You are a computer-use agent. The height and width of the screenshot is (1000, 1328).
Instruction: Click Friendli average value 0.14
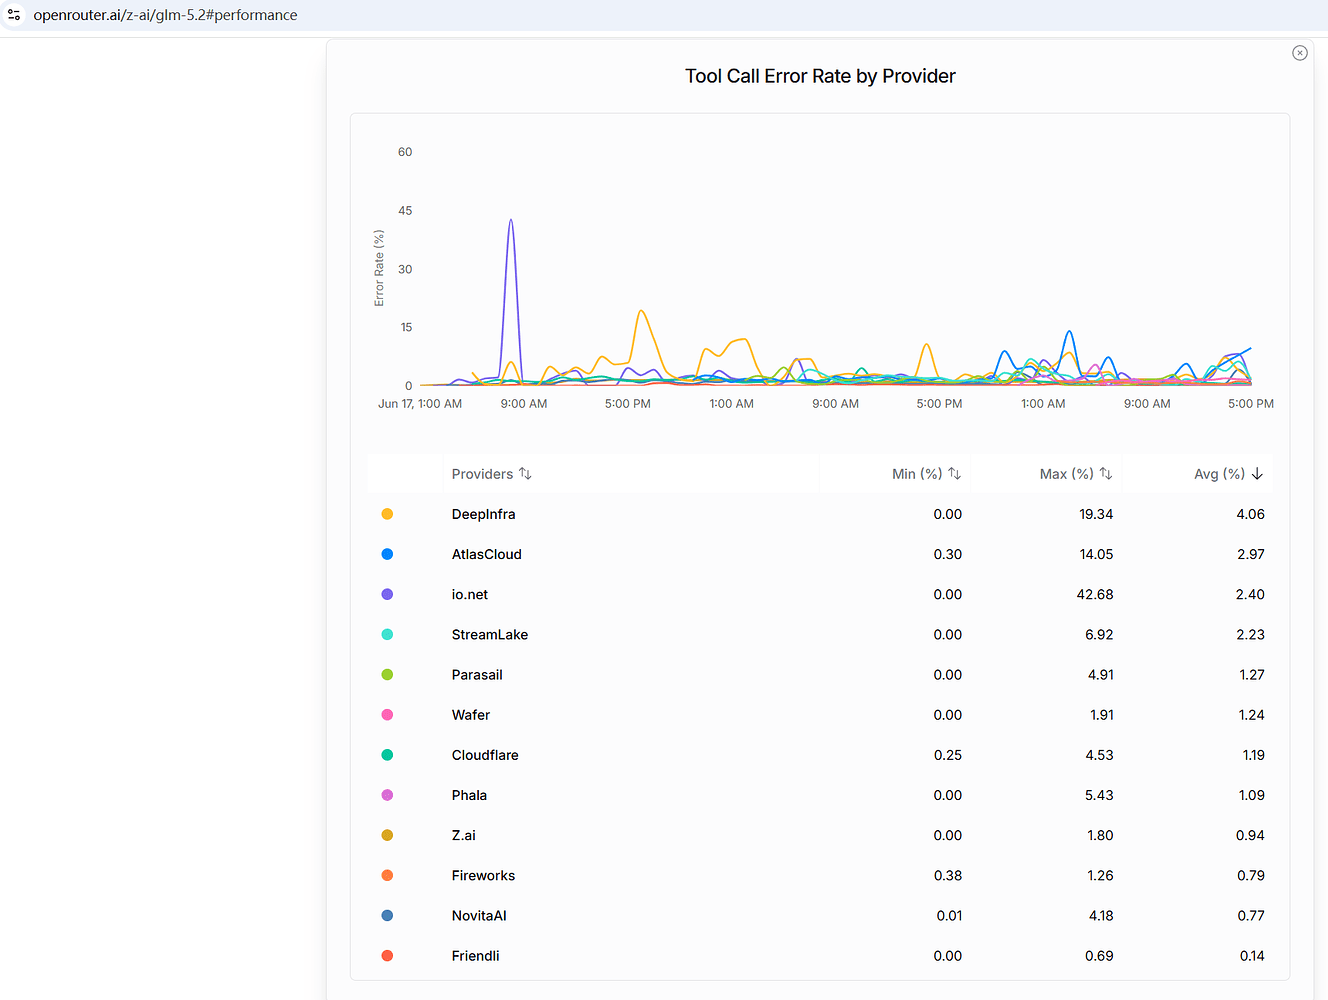[x=1252, y=956]
